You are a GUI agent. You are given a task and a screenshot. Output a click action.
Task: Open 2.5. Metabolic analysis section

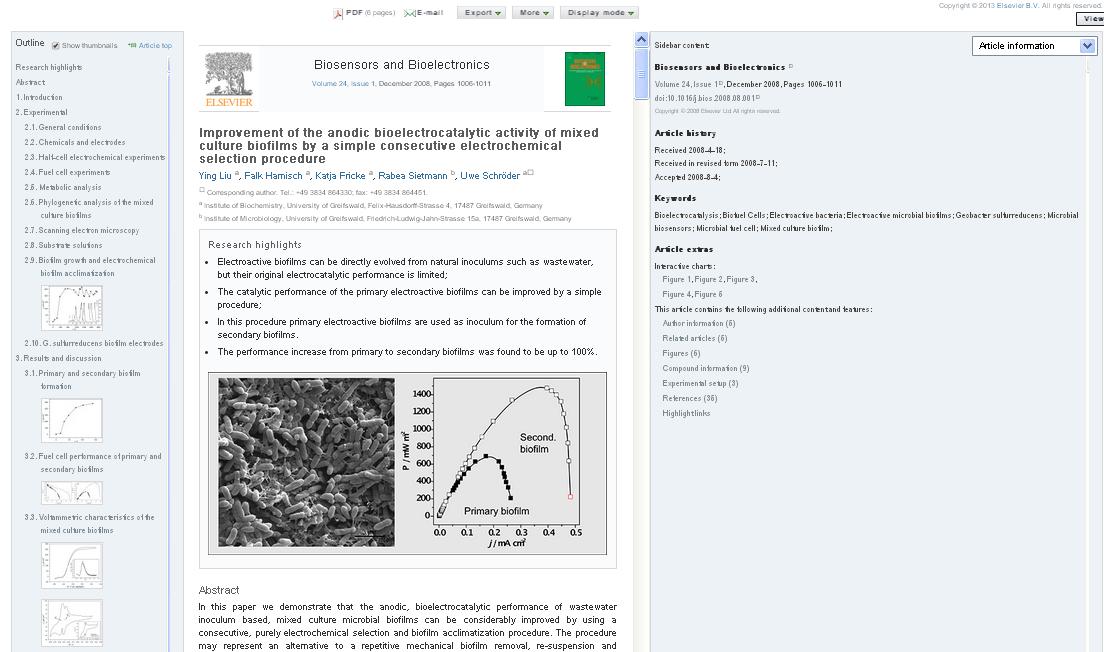click(x=63, y=187)
